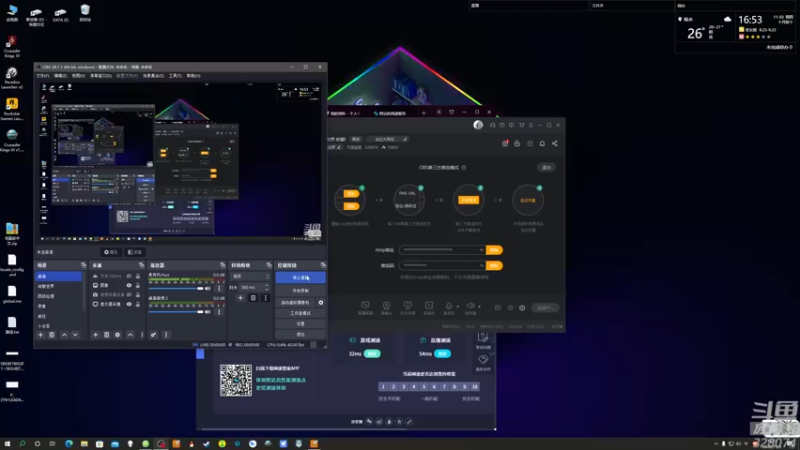The image size is (800, 450).
Task: Toggle visibility of image source in OBS
Action: coord(129,285)
